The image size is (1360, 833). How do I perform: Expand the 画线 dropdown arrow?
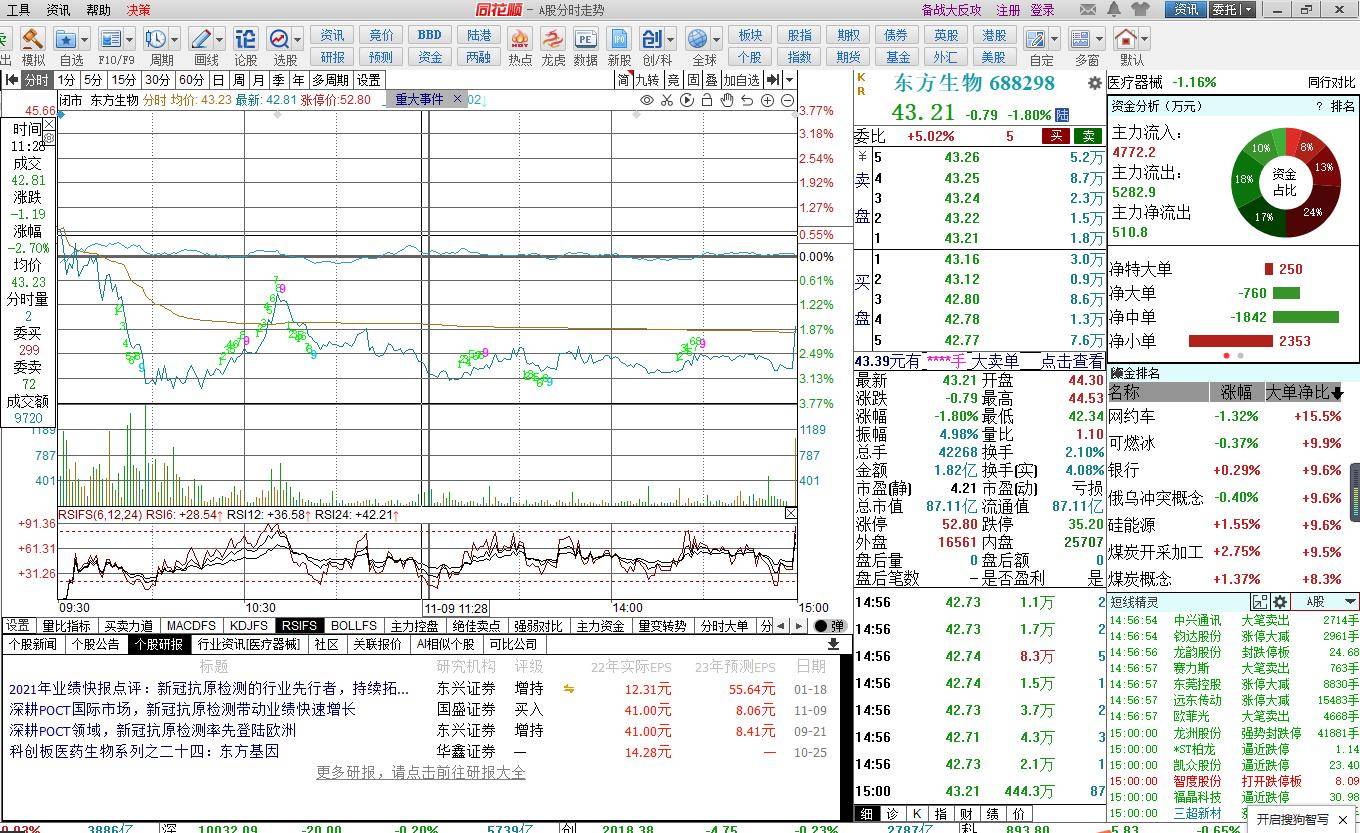point(219,39)
